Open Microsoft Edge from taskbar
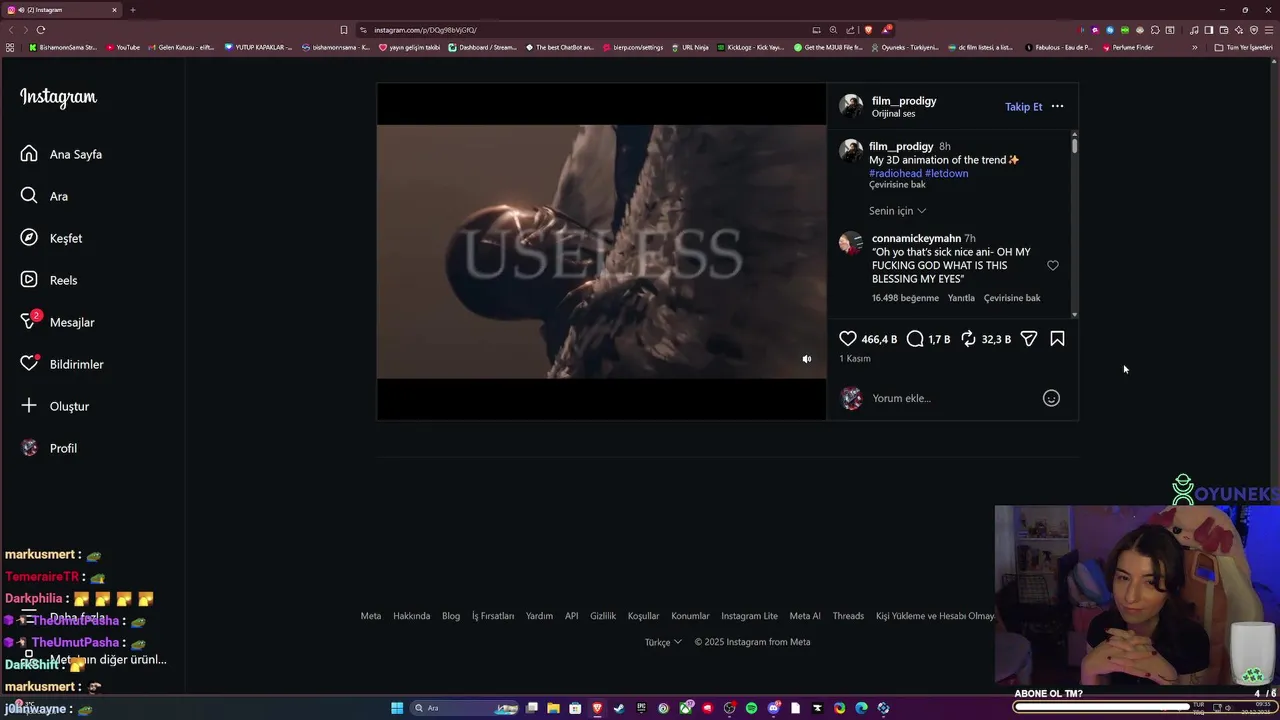 tap(861, 708)
